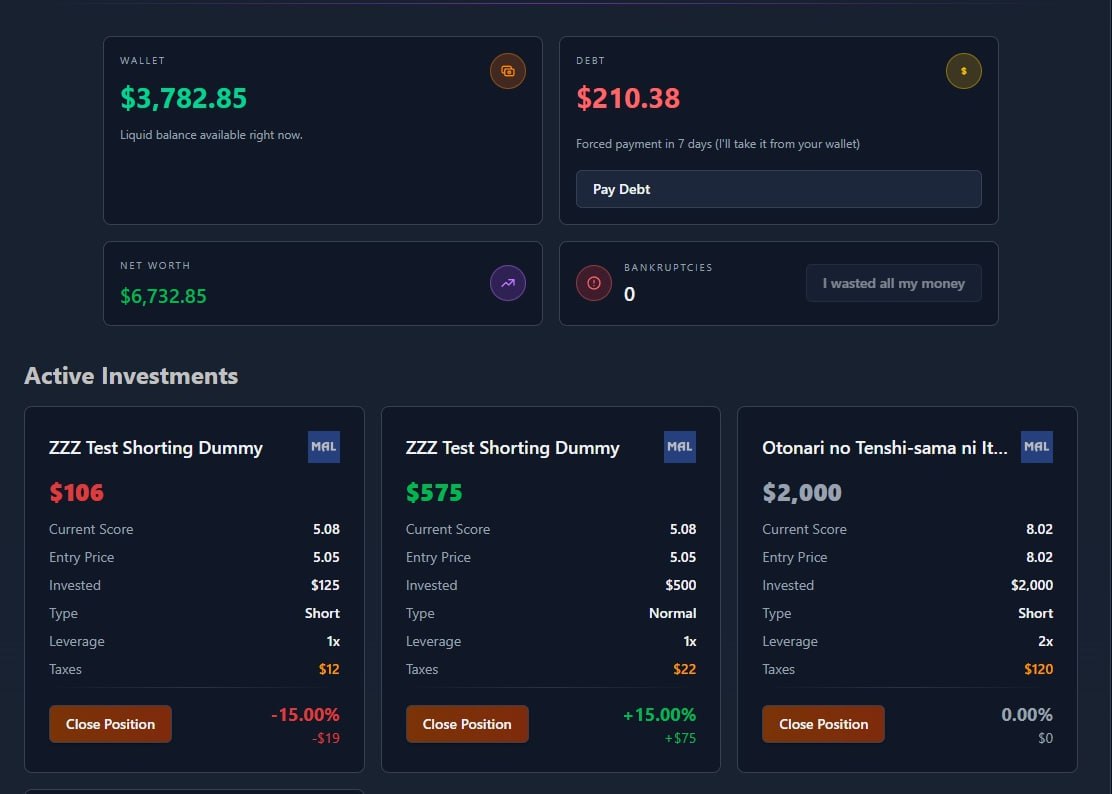Click the 0.00% change on the Otonari card
1112x794 pixels.
pyautogui.click(x=1027, y=715)
